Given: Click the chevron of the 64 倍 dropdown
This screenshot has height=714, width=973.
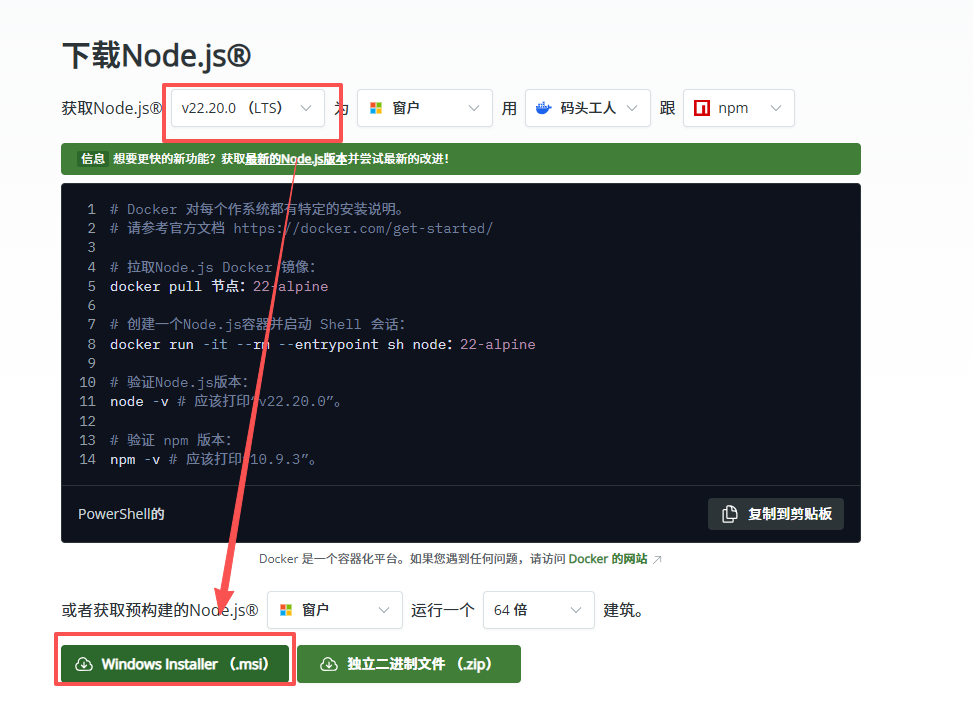Looking at the screenshot, I should 576,610.
